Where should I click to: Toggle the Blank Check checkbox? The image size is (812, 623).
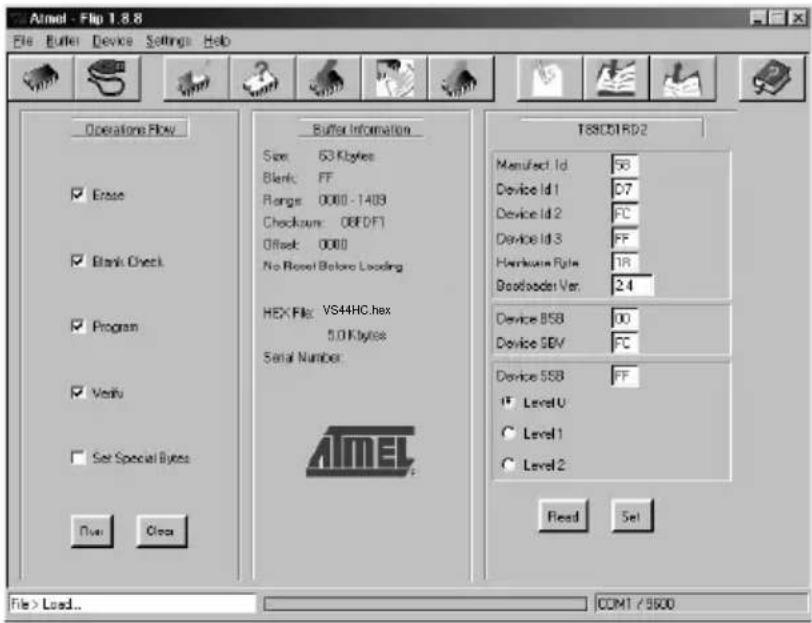point(78,261)
